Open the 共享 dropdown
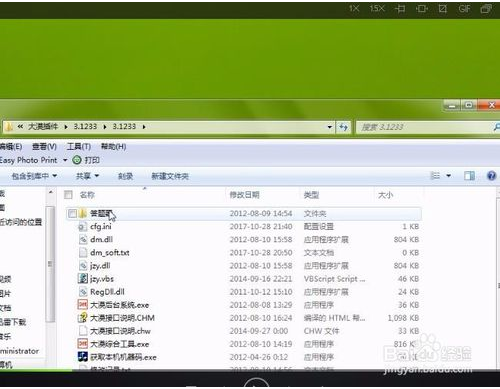 87,176
